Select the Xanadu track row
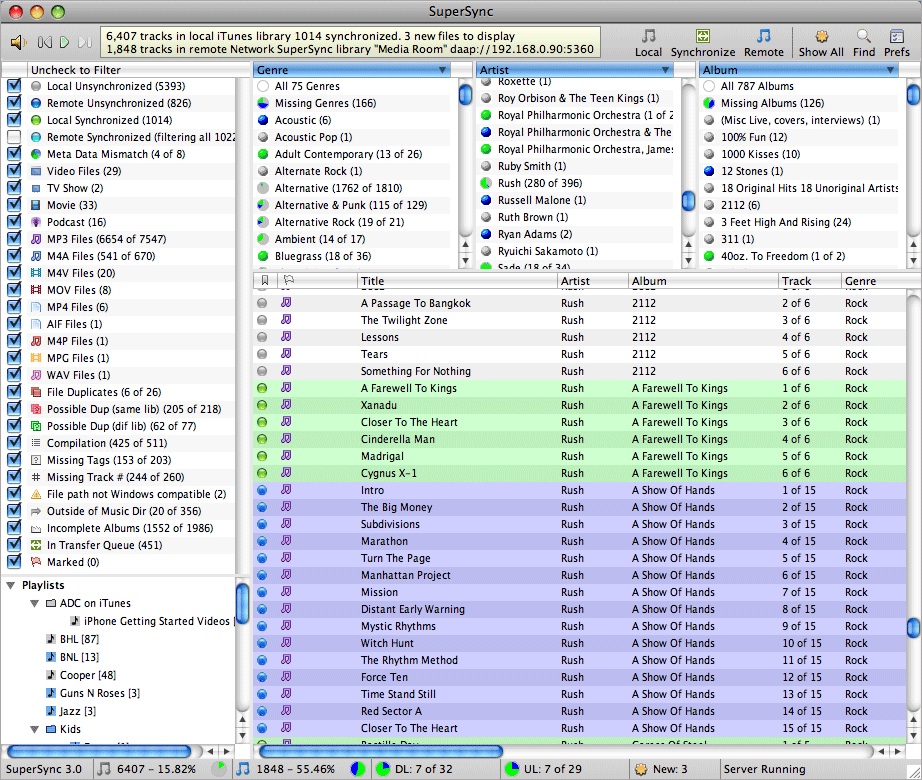The height and width of the screenshot is (780, 922). tap(579, 405)
